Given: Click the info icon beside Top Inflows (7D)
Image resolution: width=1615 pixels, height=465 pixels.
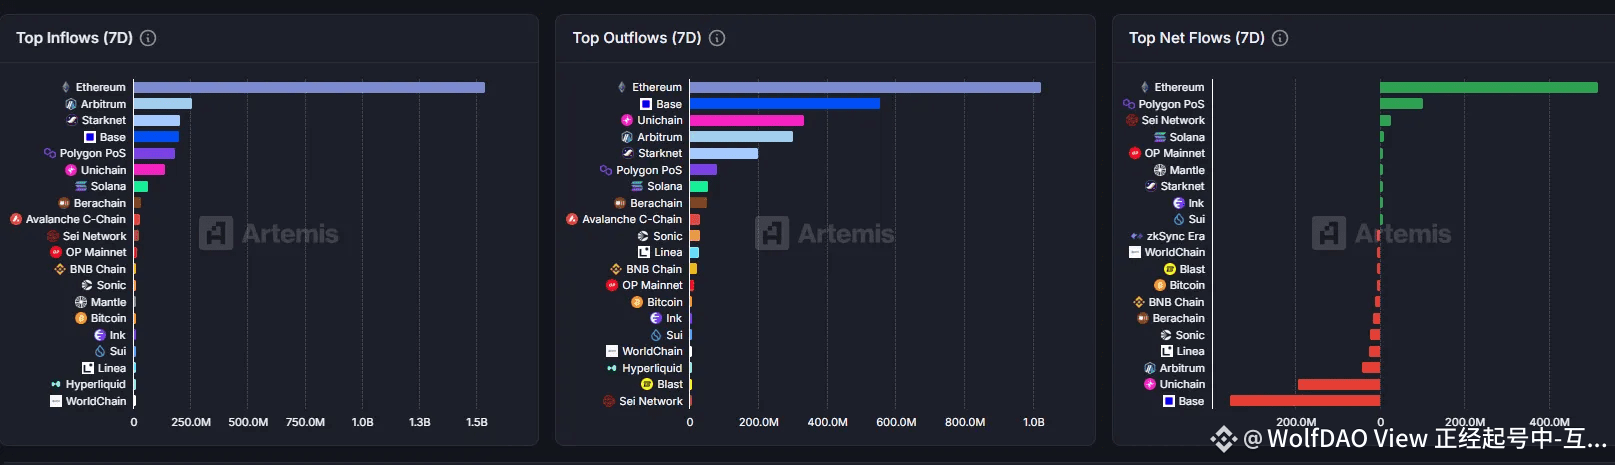Looking at the screenshot, I should (148, 38).
